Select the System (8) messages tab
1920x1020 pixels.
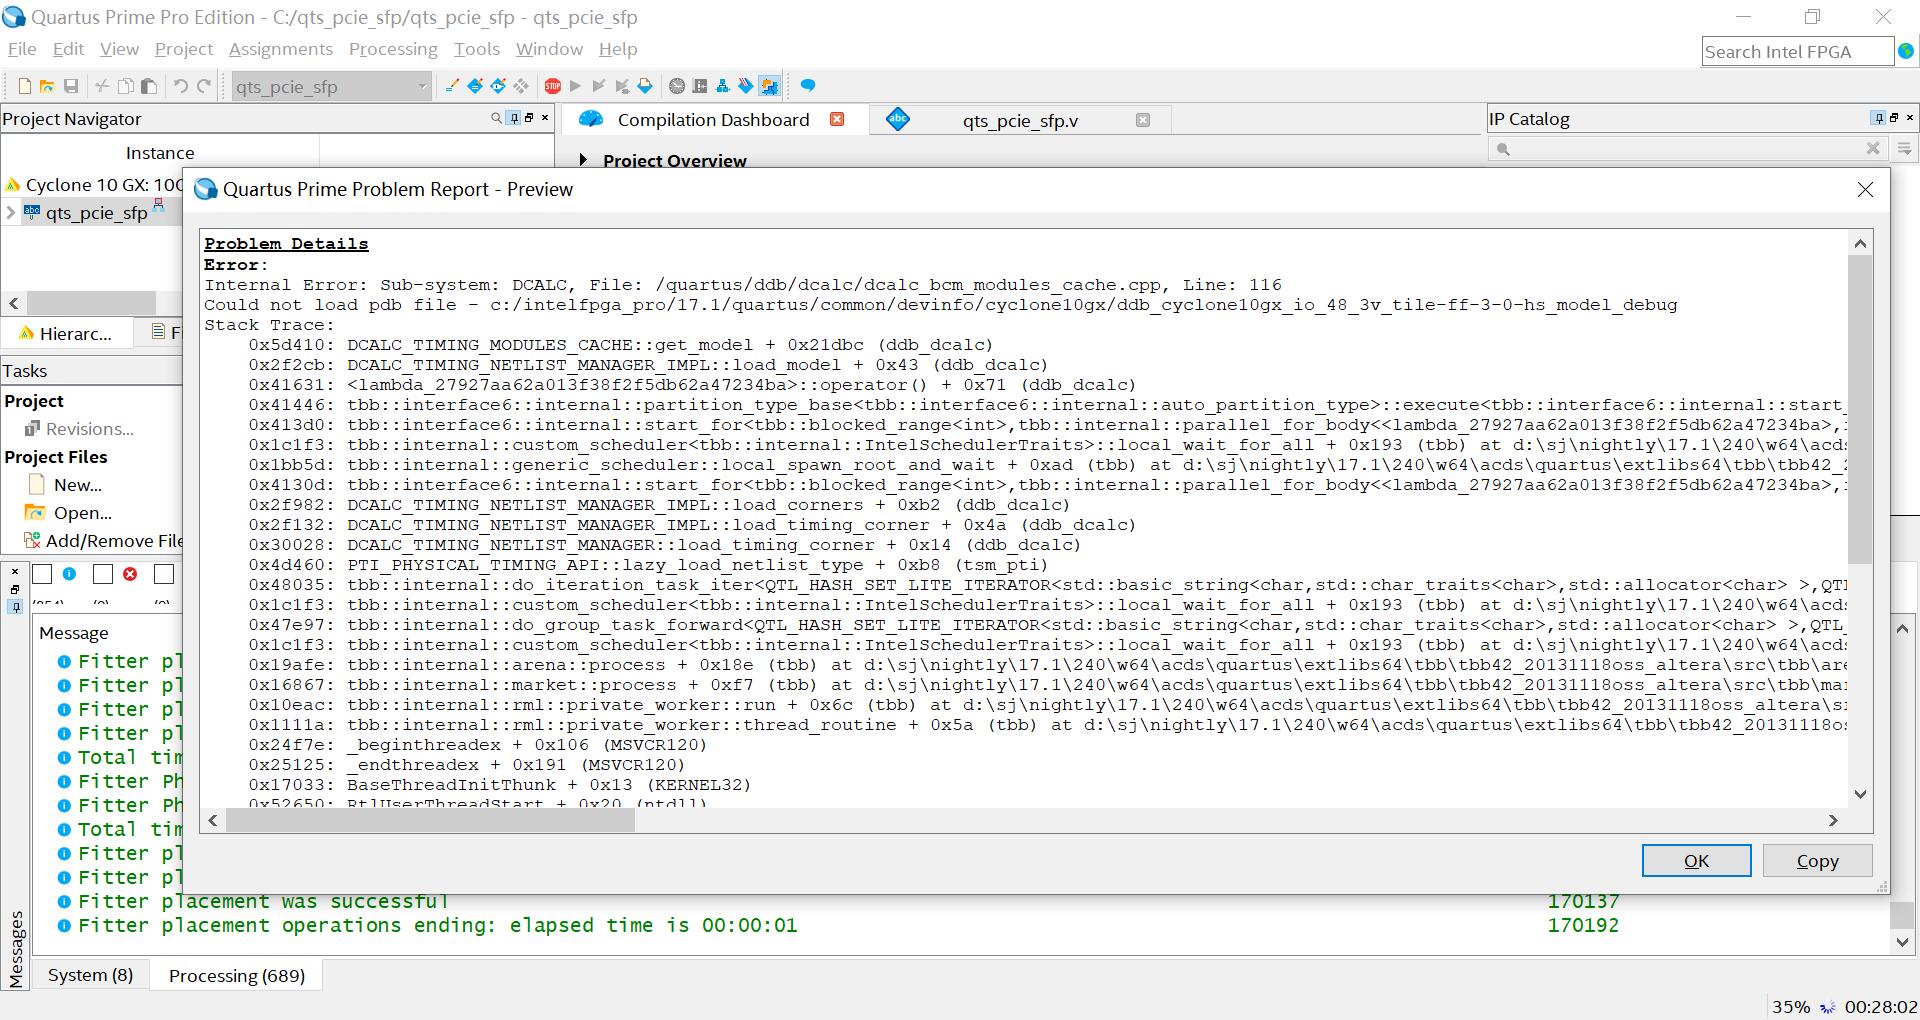coord(90,975)
